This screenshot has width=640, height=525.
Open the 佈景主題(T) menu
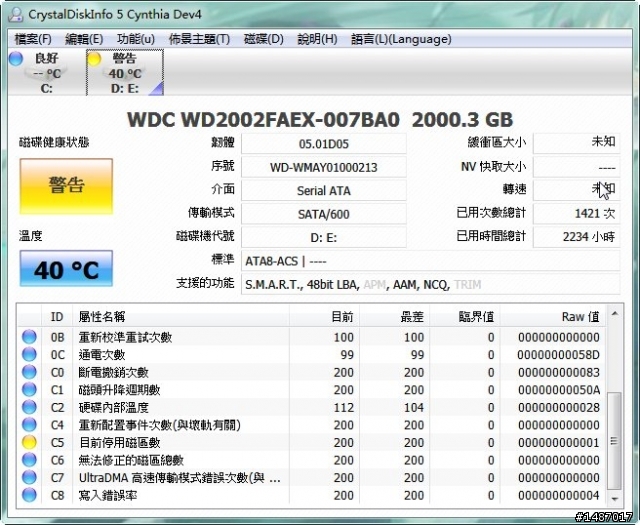click(x=200, y=39)
